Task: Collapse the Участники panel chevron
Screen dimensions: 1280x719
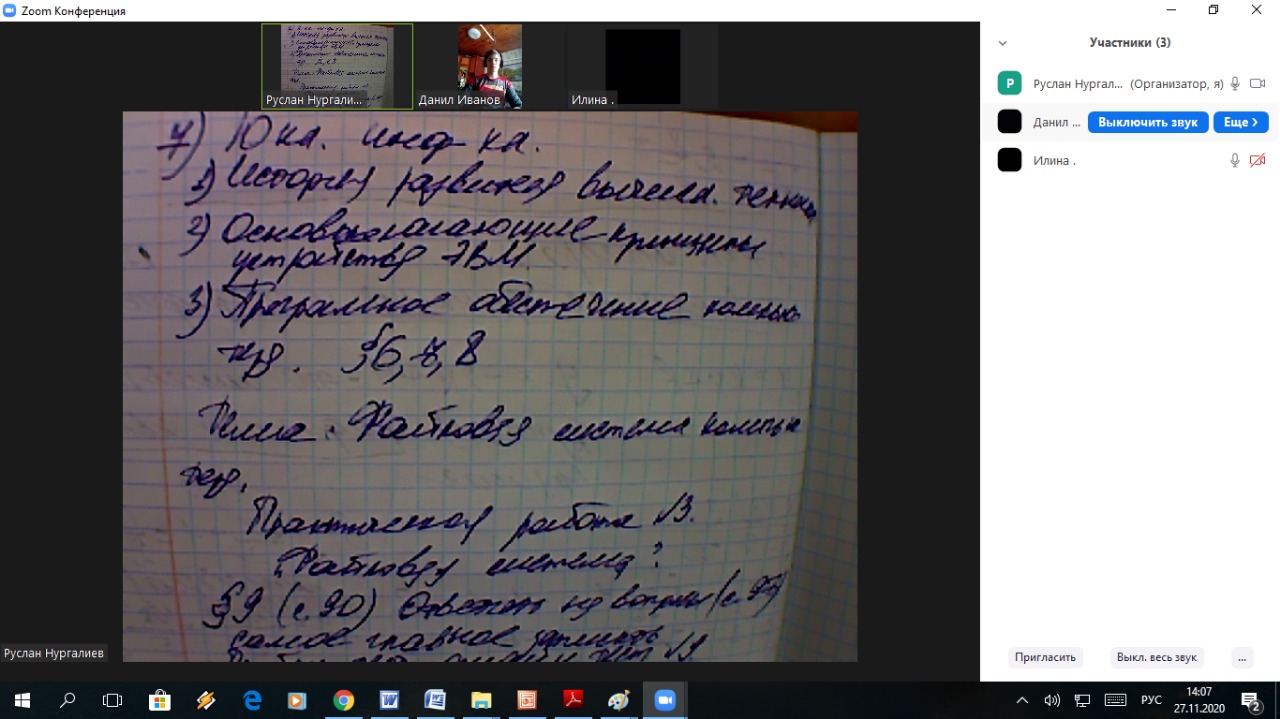Action: pos(1002,43)
